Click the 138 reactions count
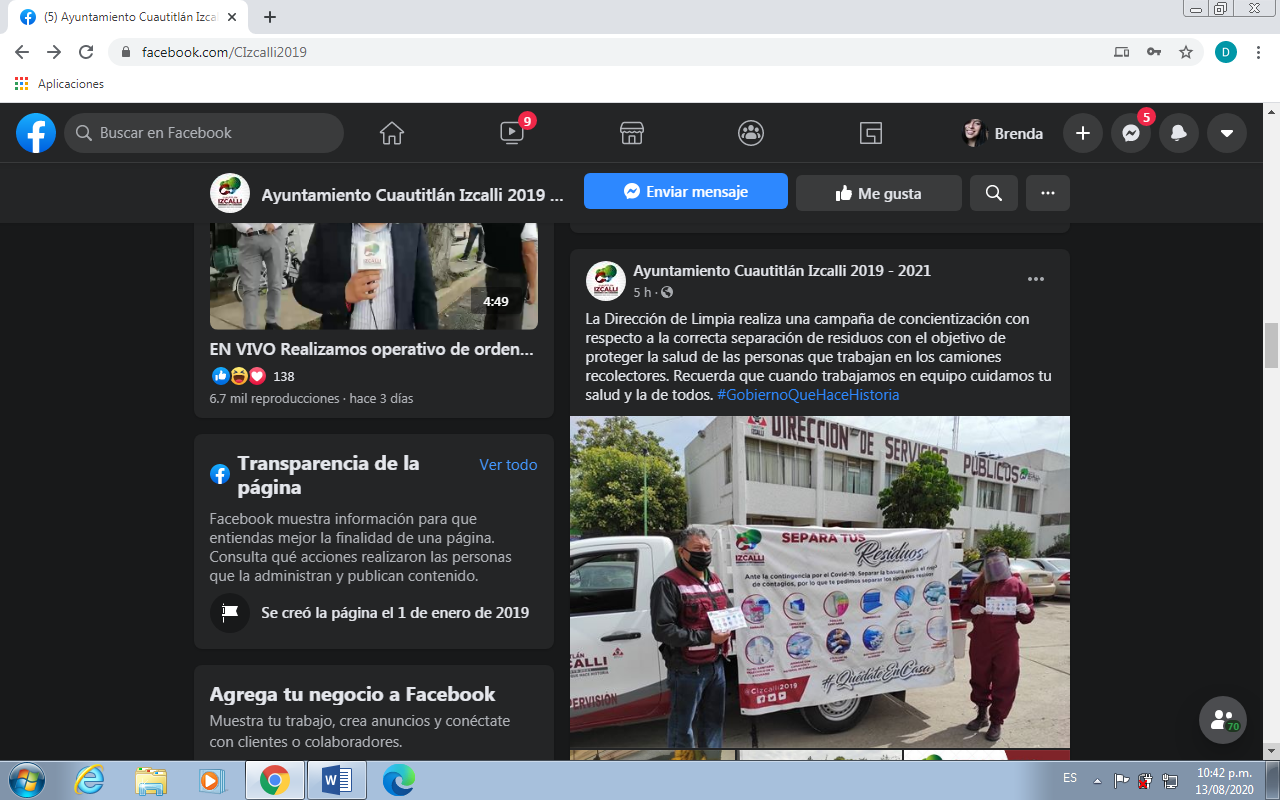Screen dimensions: 1280x800 coord(284,376)
